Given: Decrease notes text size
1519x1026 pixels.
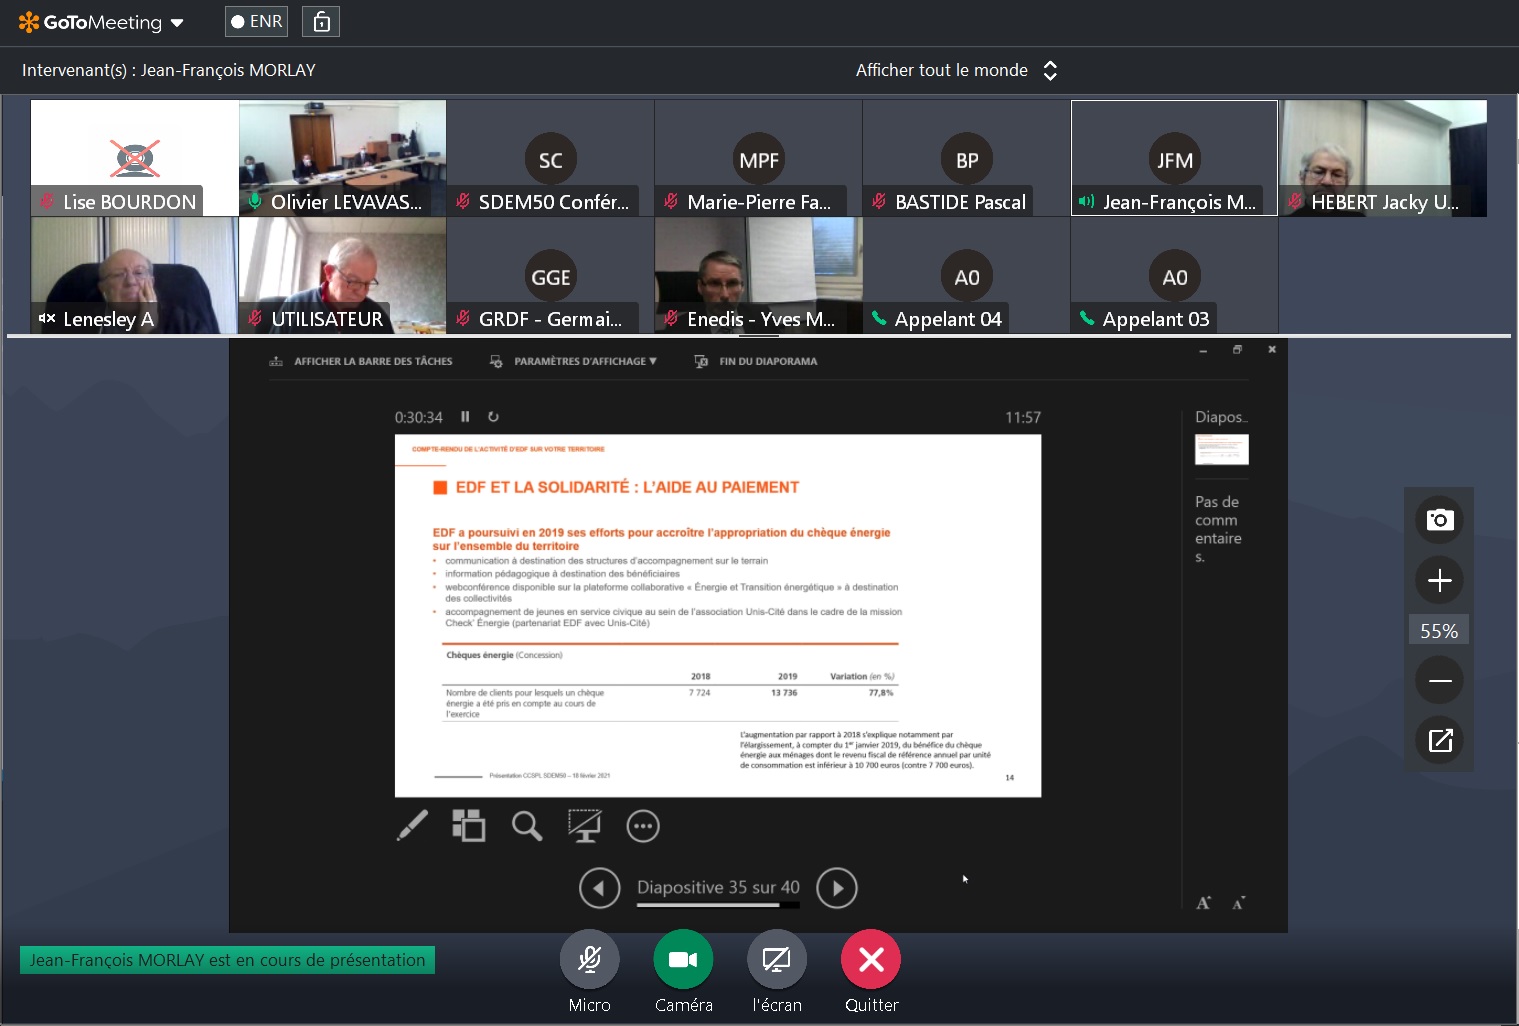Looking at the screenshot, I should point(1238,904).
